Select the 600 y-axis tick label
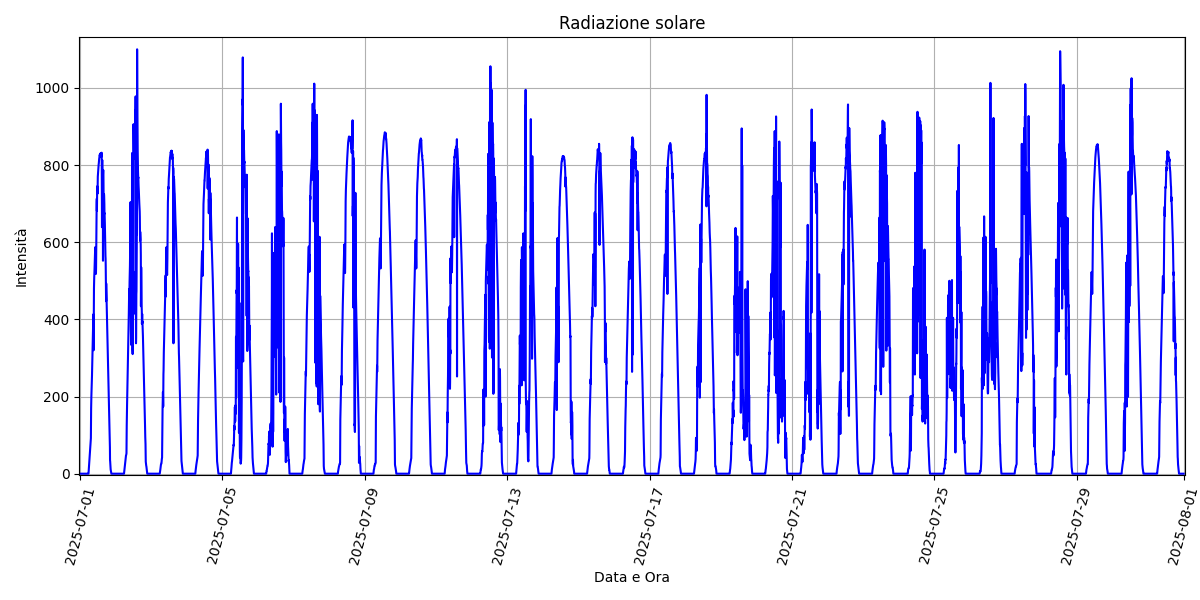The width and height of the screenshot is (1200, 600). click(x=58, y=242)
